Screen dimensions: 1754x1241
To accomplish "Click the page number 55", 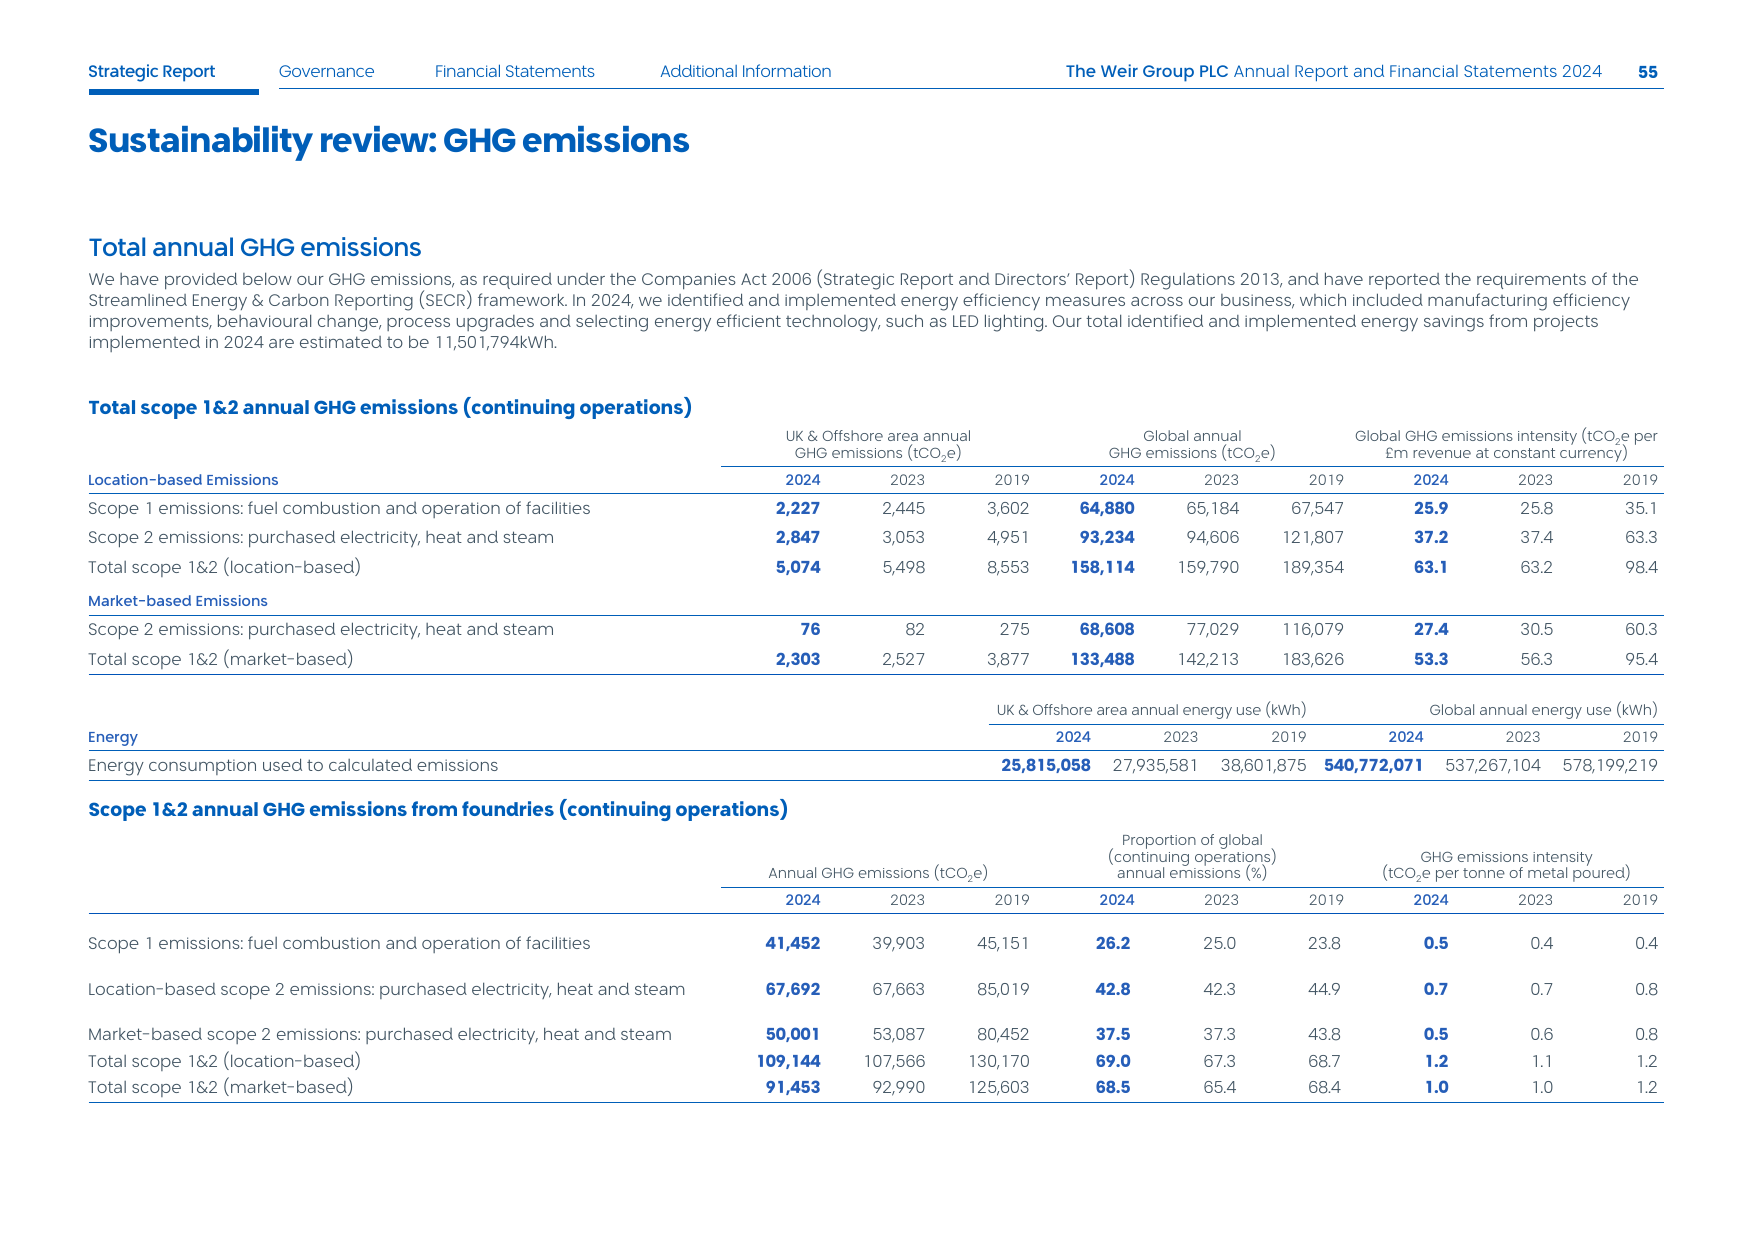I will pos(1648,72).
